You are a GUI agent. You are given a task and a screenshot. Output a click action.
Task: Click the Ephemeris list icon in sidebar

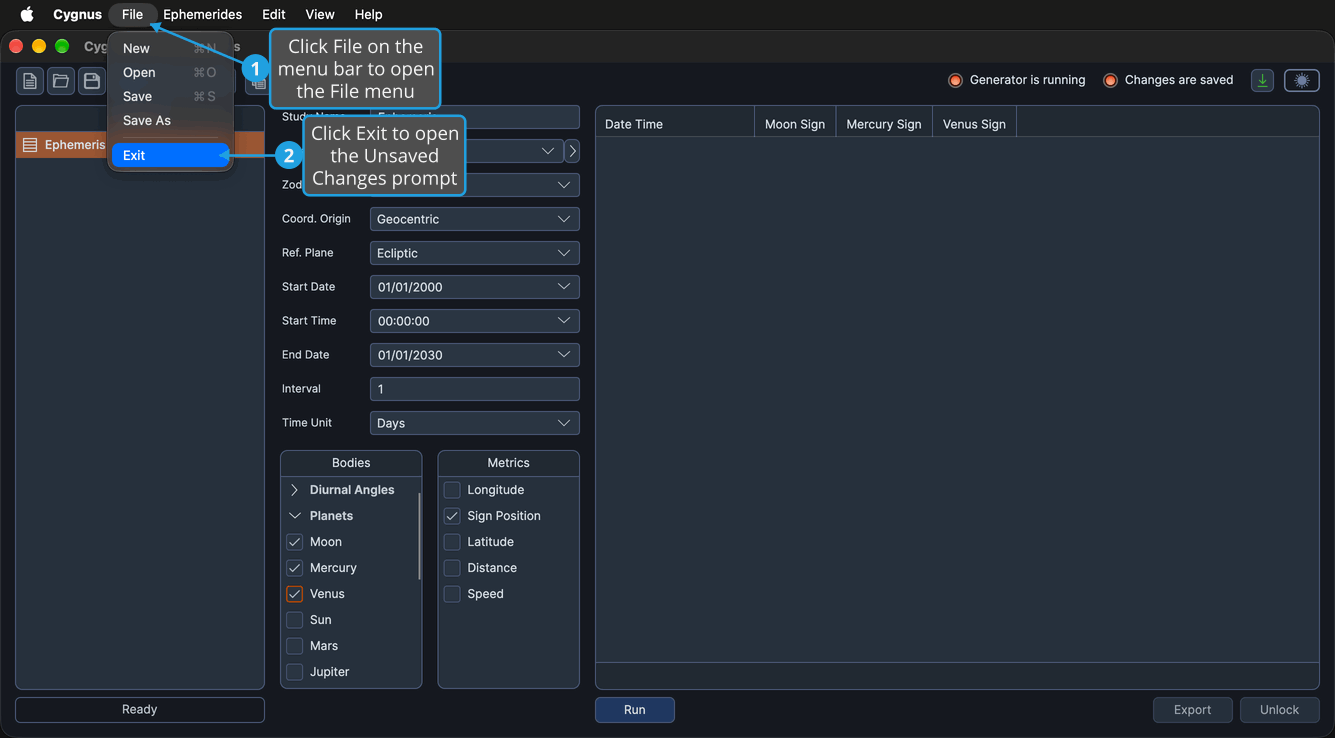tap(30, 145)
